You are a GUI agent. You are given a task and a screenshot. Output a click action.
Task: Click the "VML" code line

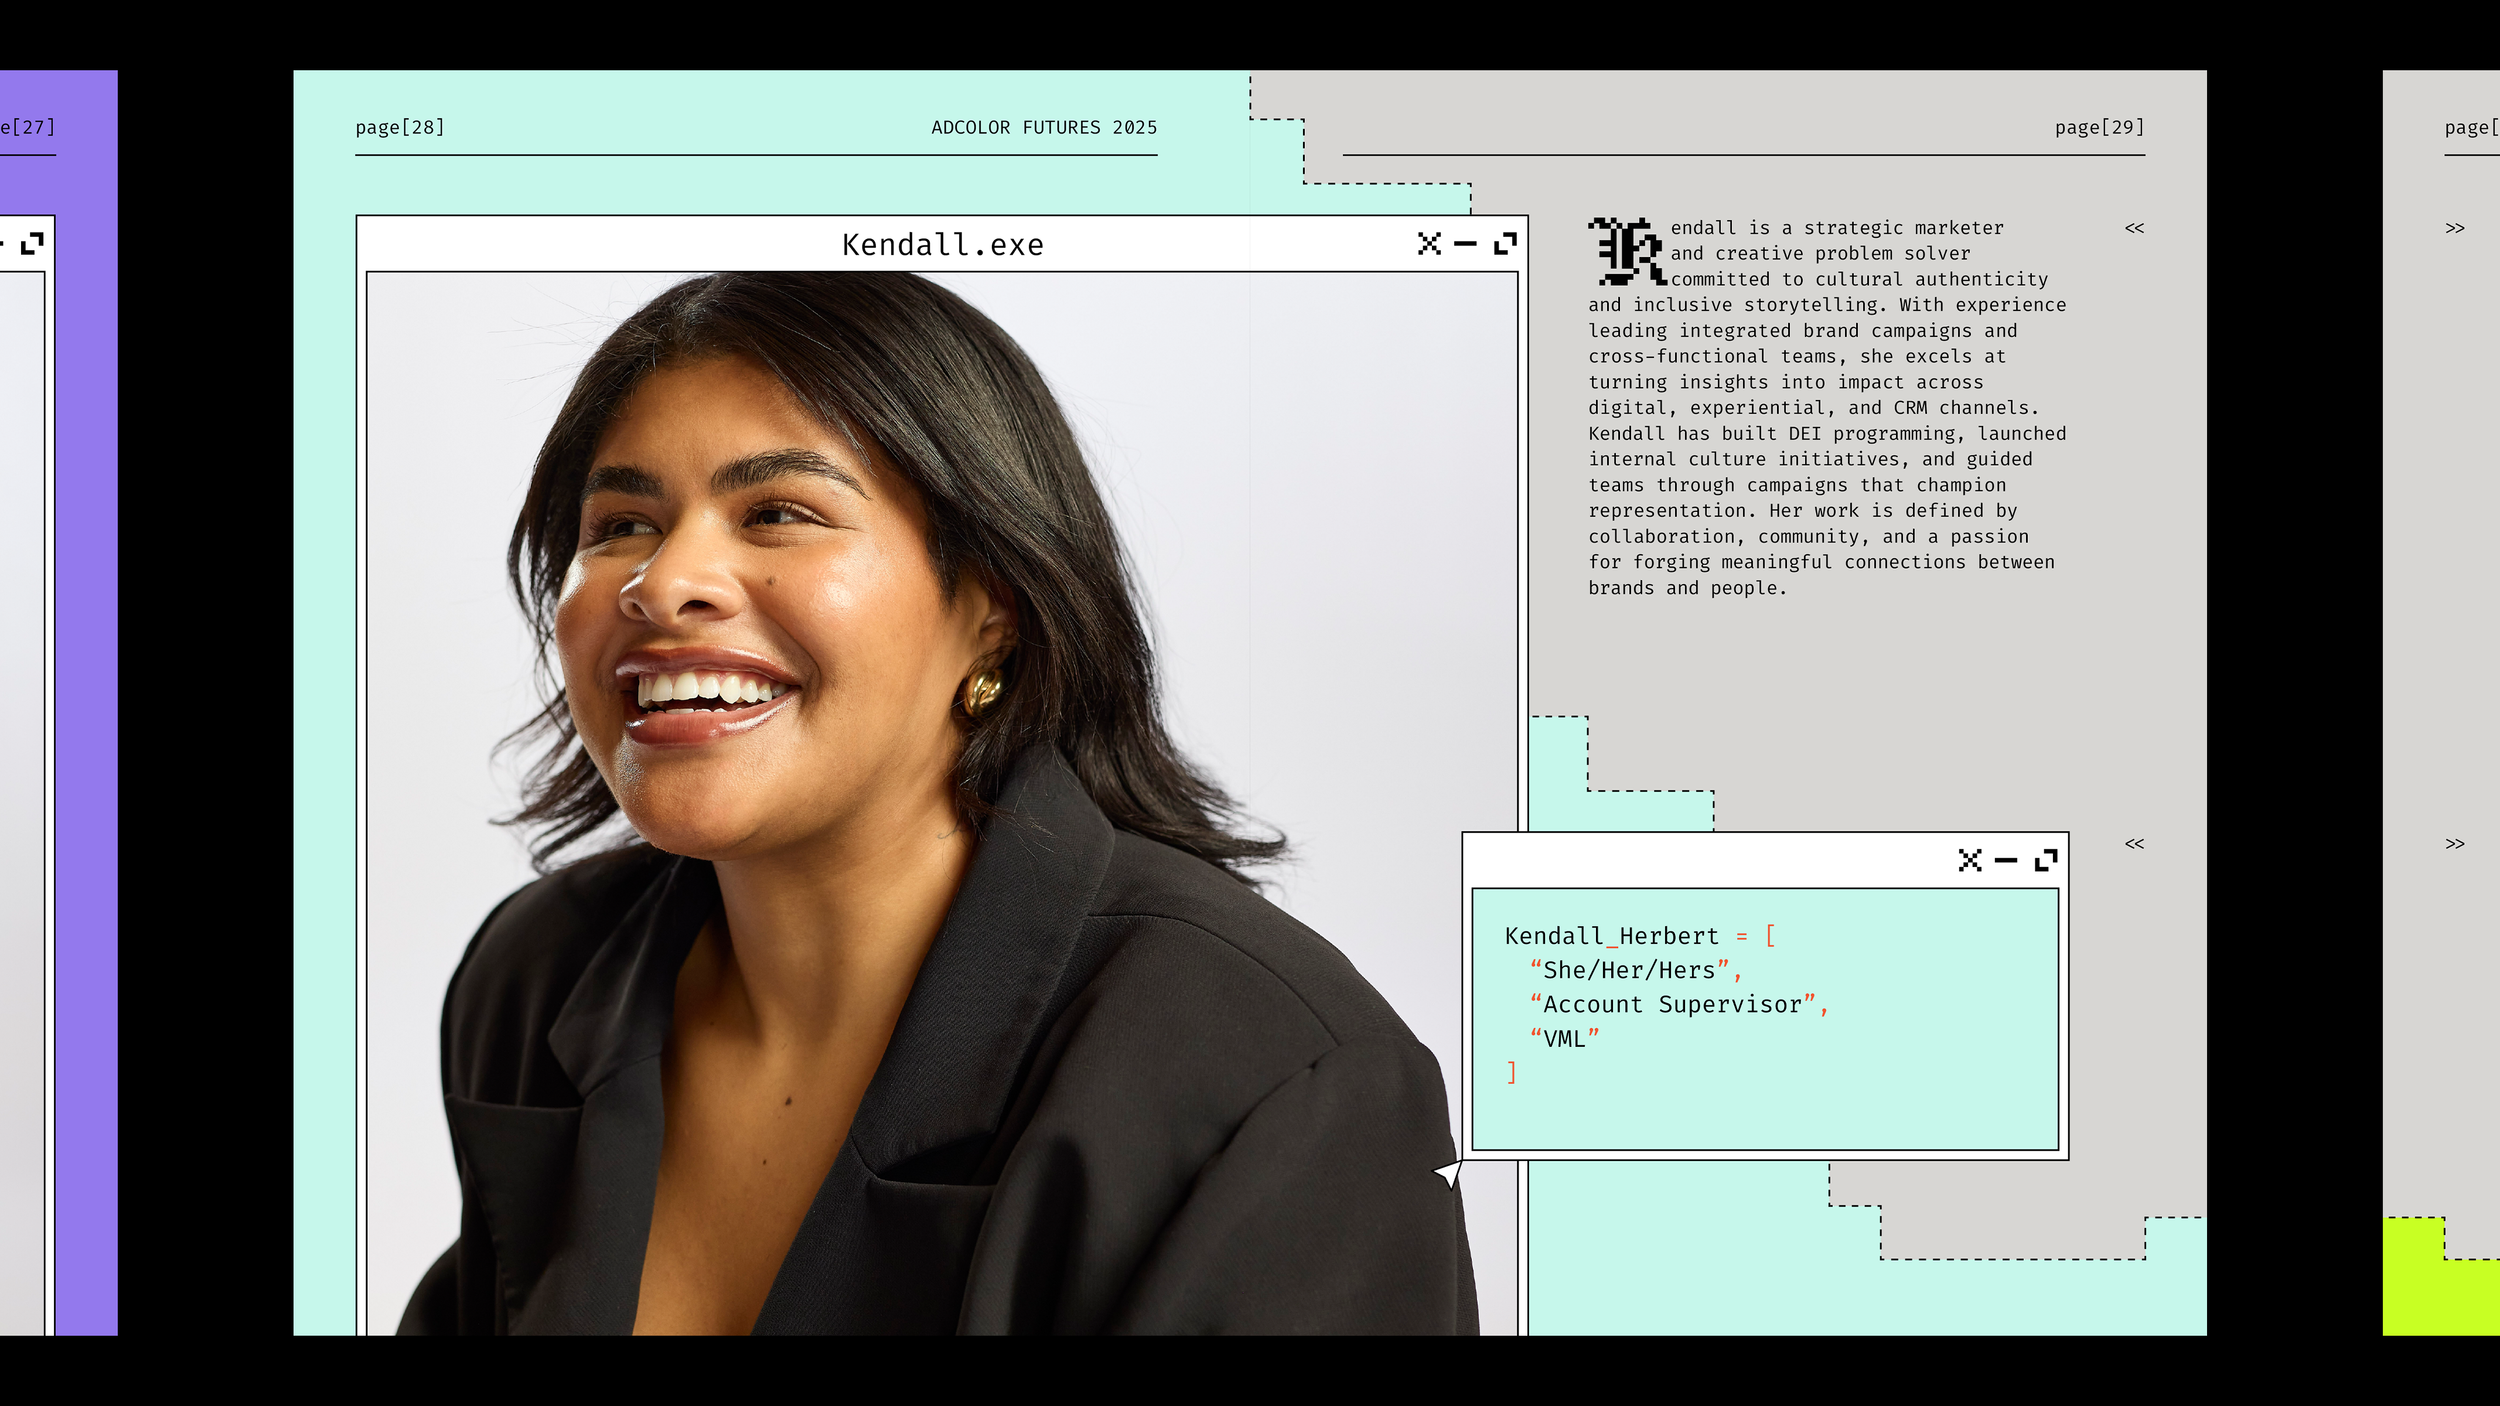click(1564, 1039)
